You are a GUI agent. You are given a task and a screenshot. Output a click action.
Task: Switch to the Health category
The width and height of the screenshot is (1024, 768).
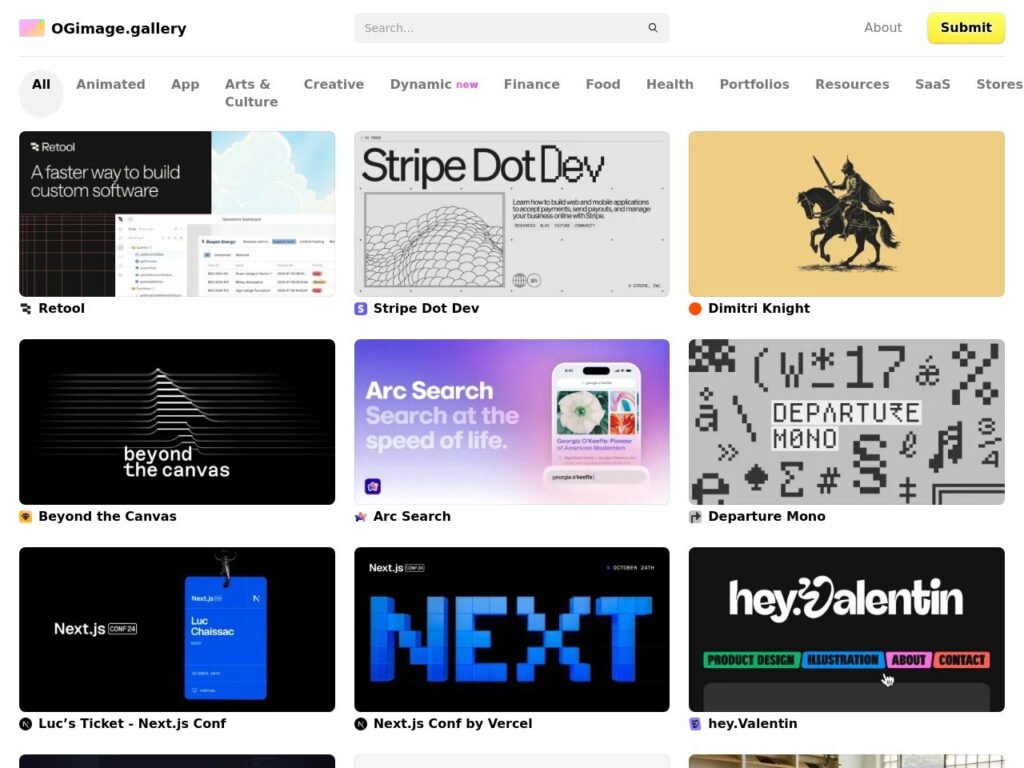[669, 84]
